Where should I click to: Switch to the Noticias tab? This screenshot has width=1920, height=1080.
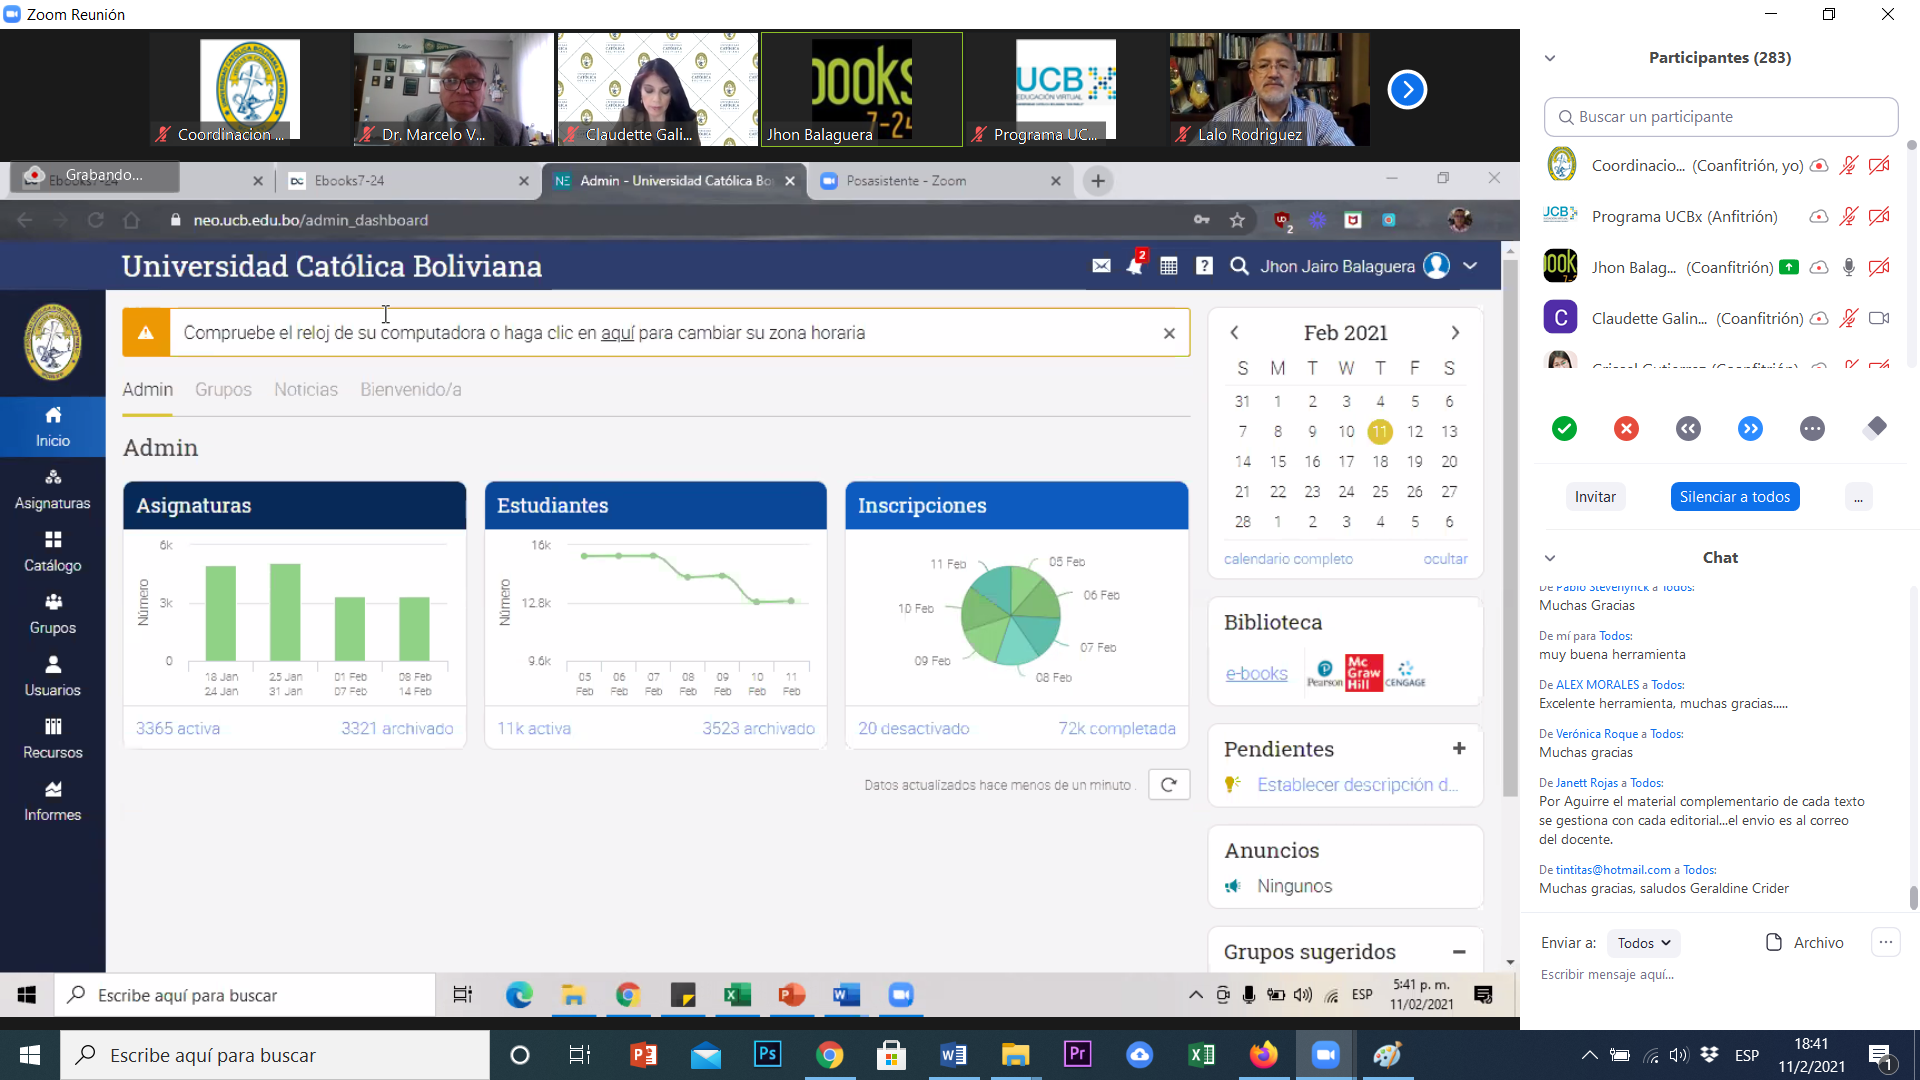306,390
